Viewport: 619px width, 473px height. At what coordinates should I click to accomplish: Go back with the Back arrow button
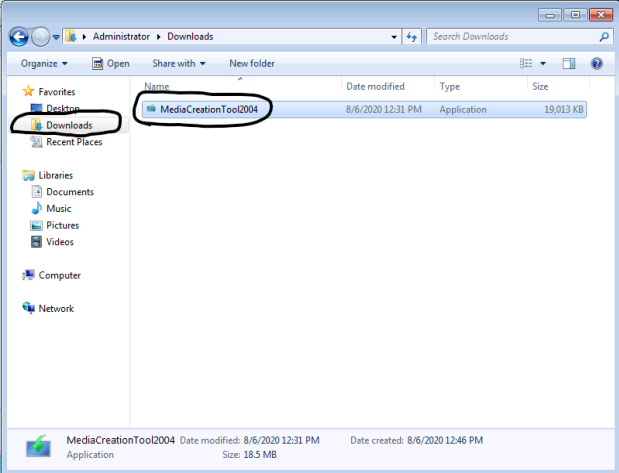click(19, 37)
